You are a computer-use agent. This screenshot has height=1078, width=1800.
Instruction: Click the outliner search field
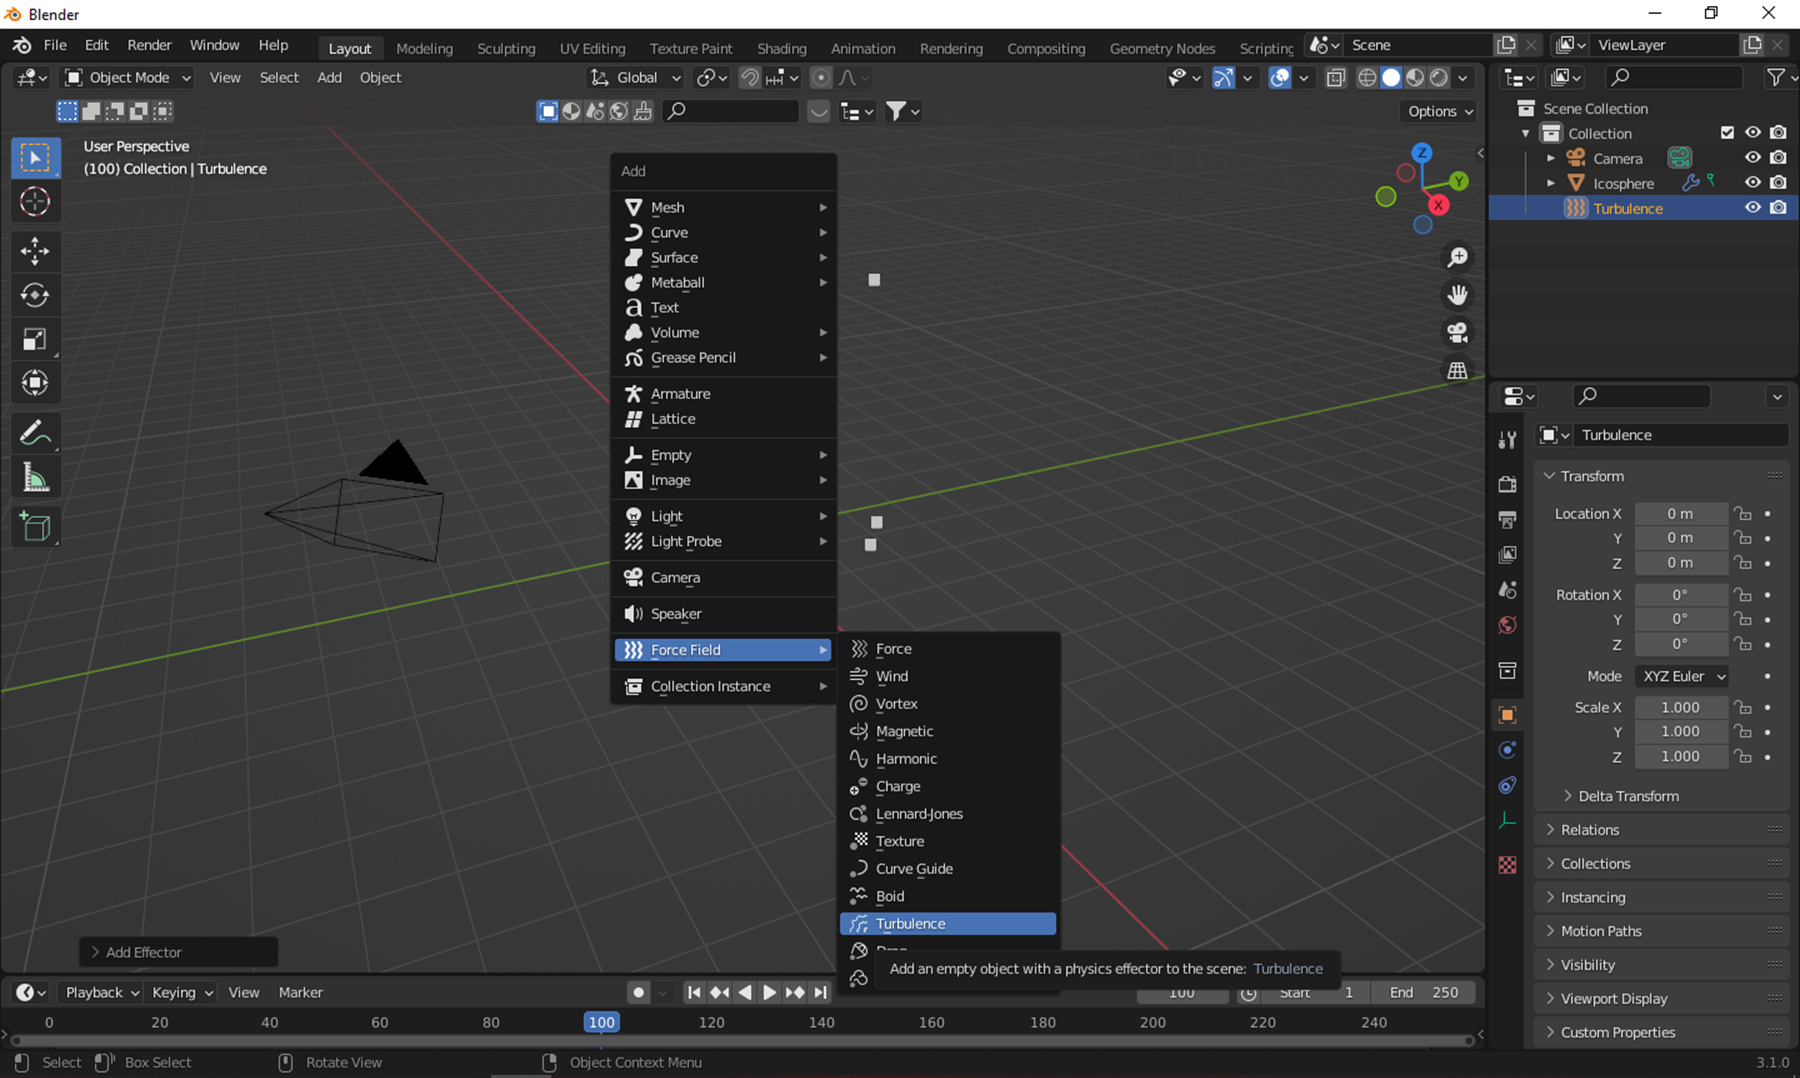pos(1674,77)
